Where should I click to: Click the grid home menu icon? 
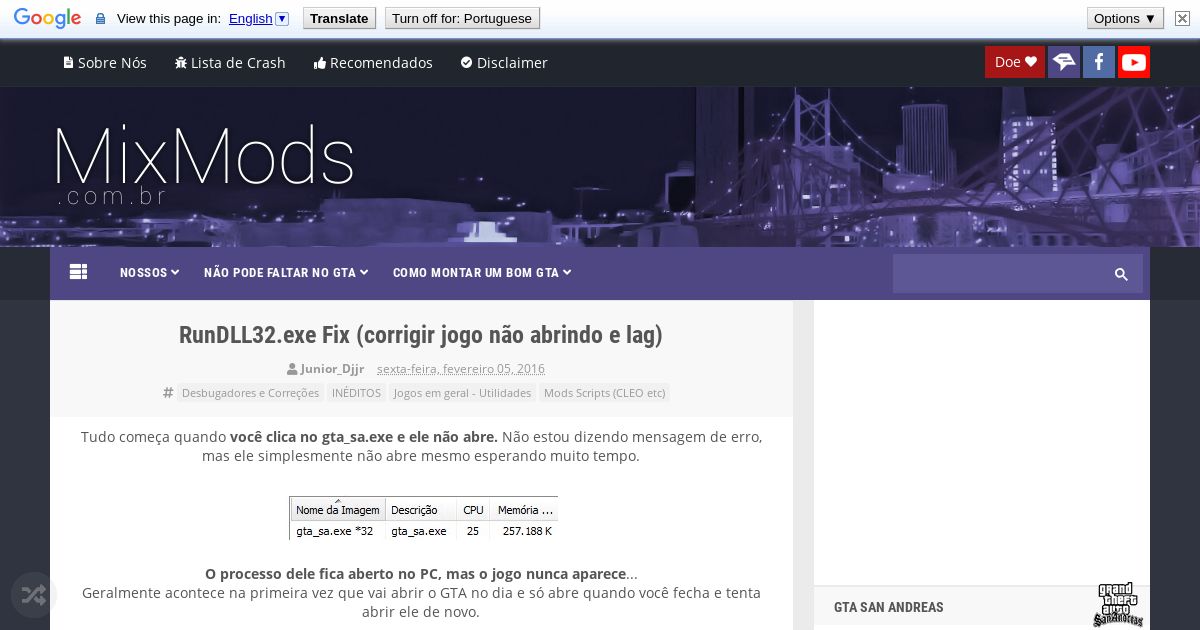pyautogui.click(x=79, y=272)
